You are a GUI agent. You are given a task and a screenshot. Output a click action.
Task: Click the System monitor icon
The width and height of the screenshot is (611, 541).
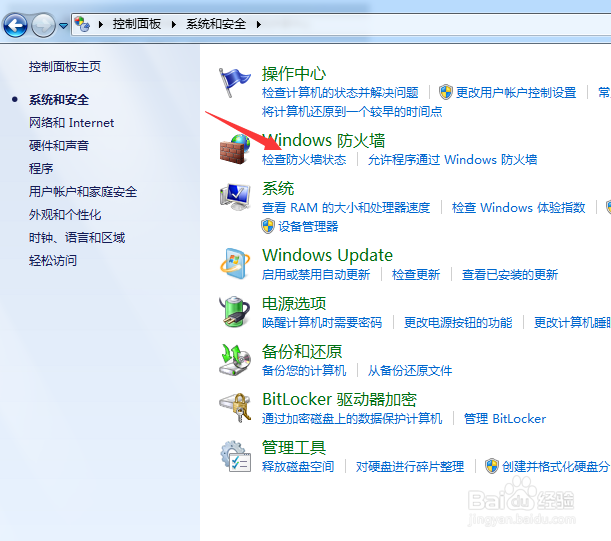click(x=235, y=197)
